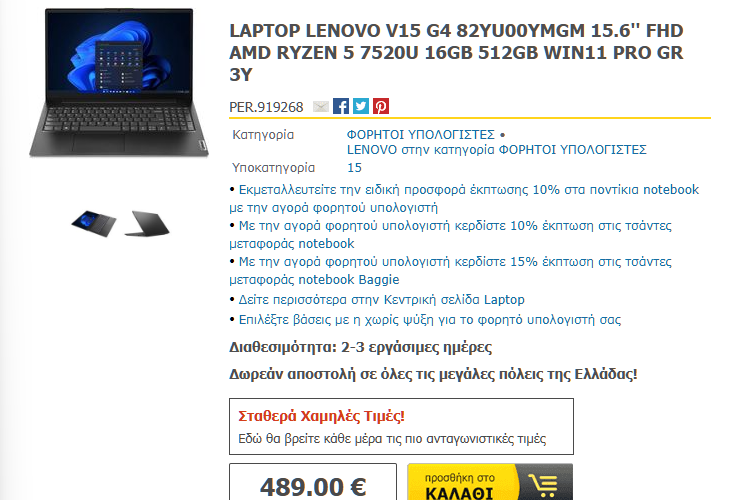
Task: Share product on Twitter
Action: [361, 106]
